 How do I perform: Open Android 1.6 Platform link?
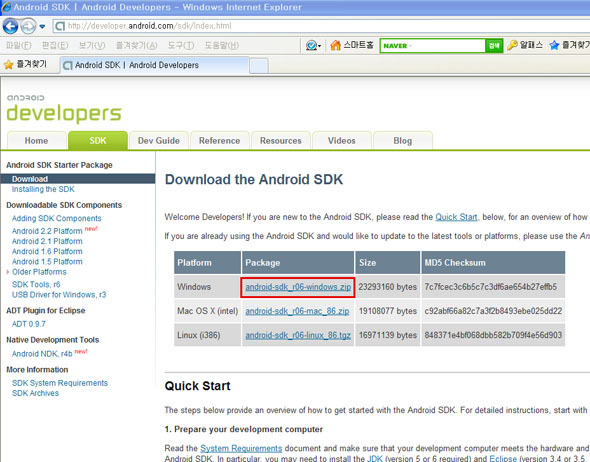(47, 251)
